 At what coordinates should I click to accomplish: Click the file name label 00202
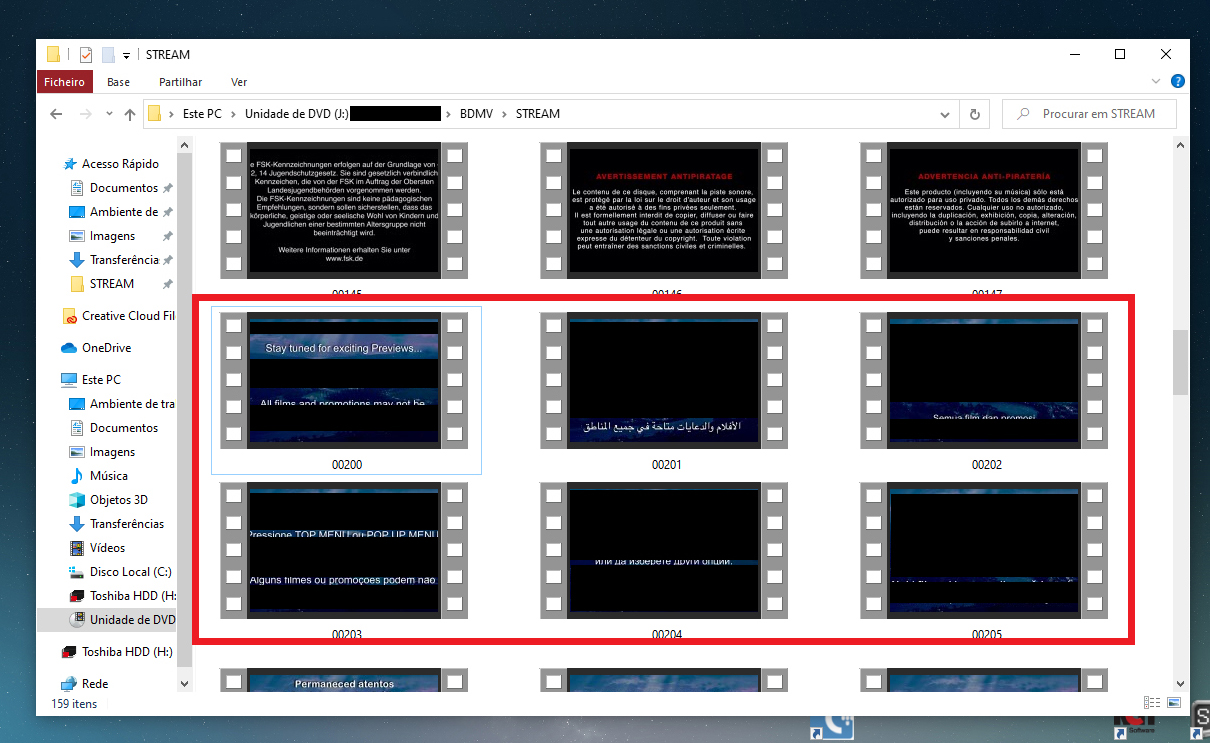click(986, 465)
